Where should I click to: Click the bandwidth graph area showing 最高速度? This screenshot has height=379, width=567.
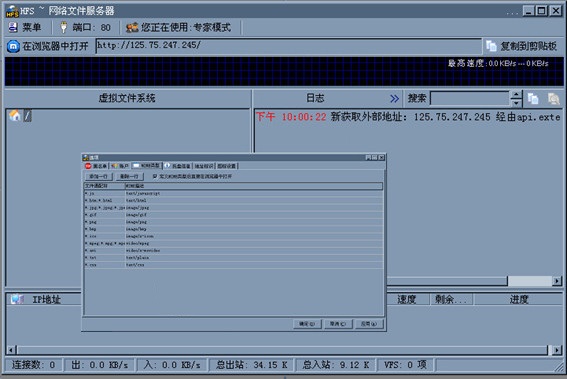click(284, 71)
